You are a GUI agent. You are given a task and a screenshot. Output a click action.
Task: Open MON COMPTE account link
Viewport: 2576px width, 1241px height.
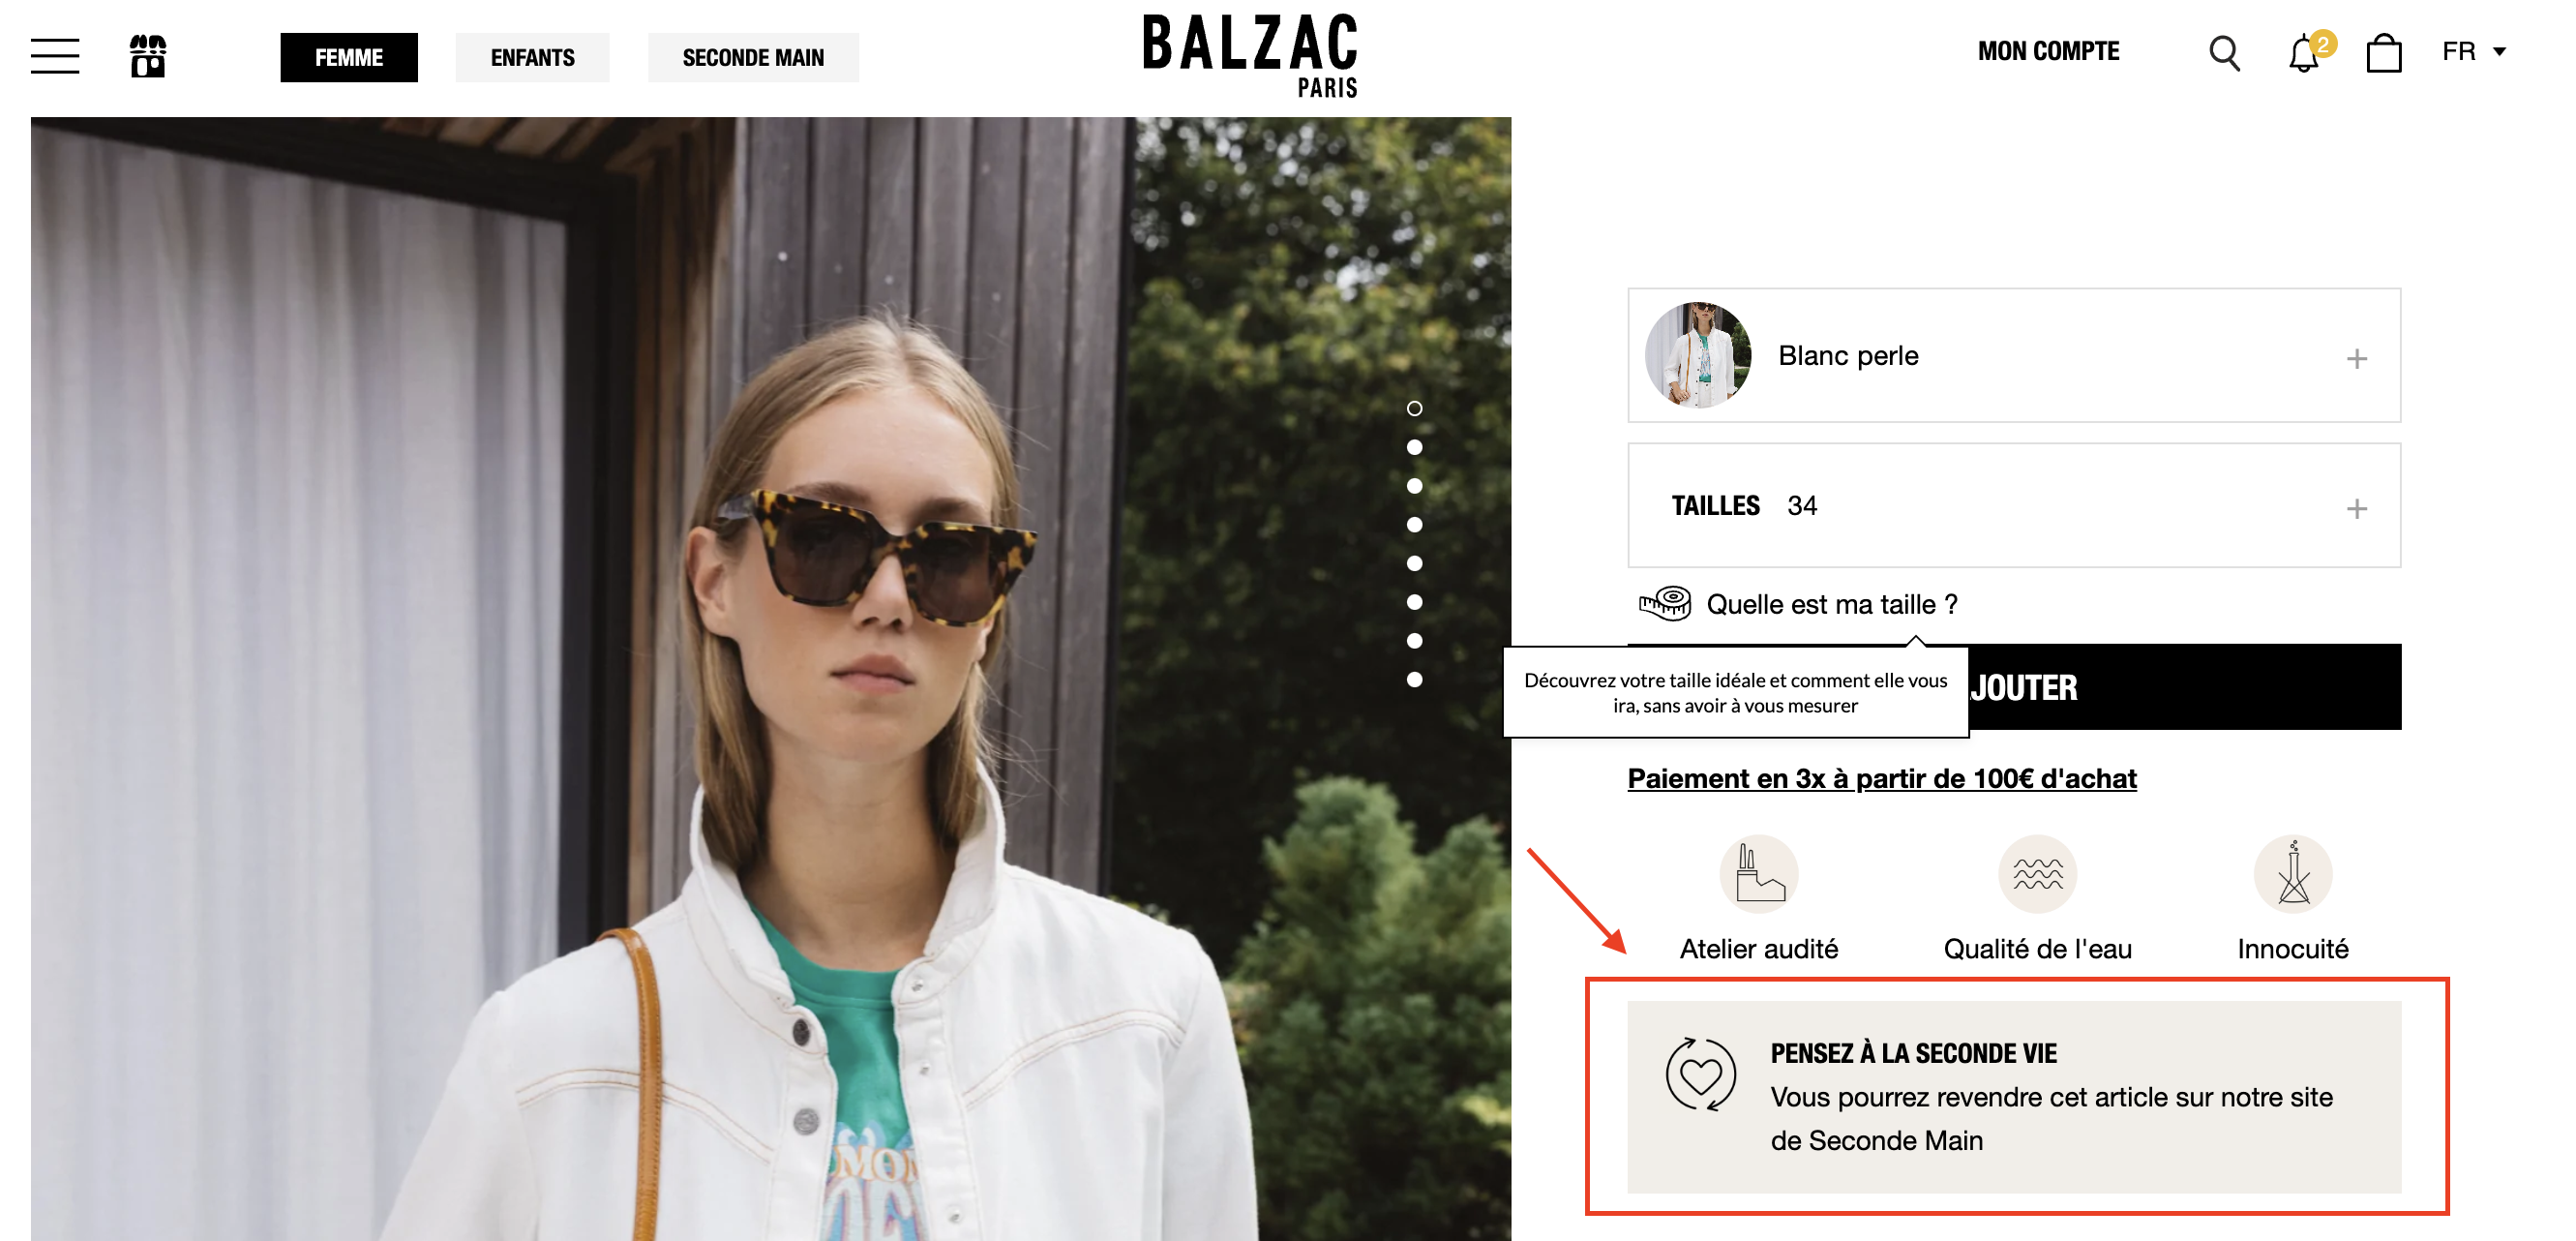tap(2048, 51)
